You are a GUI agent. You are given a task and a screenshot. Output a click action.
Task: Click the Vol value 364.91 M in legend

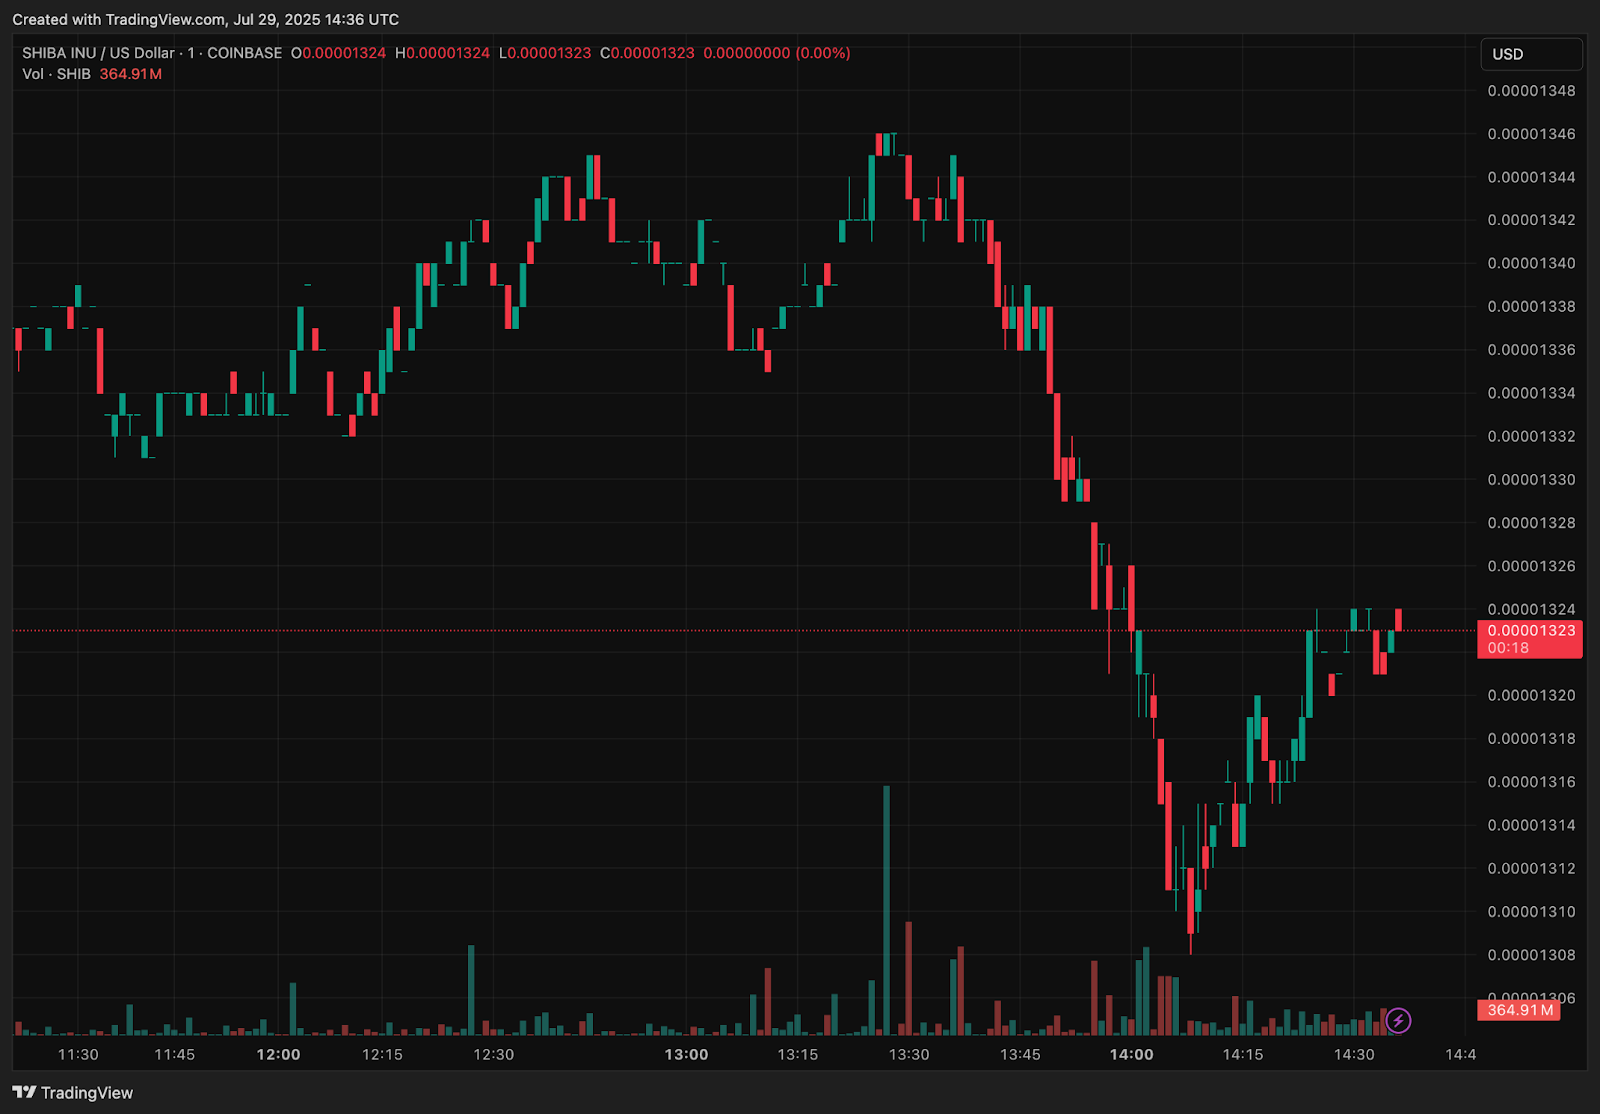click(130, 74)
